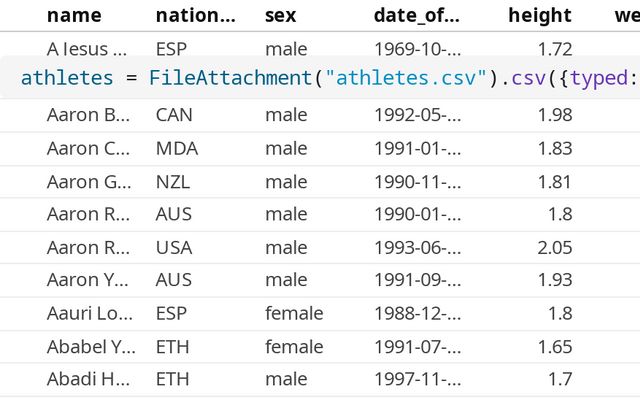Click the partially visible weight column header
Image resolution: width=640 pixels, height=400 pixels.
pos(626,15)
